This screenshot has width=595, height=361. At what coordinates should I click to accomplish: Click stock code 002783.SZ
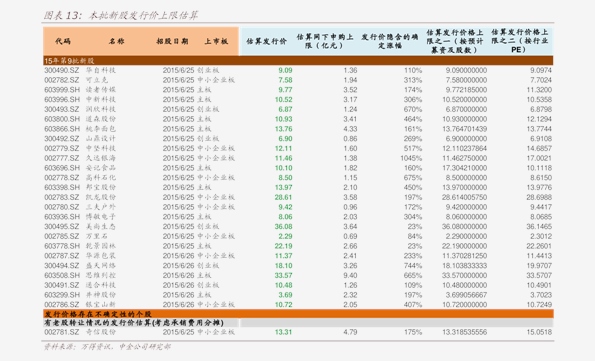[x=61, y=197]
